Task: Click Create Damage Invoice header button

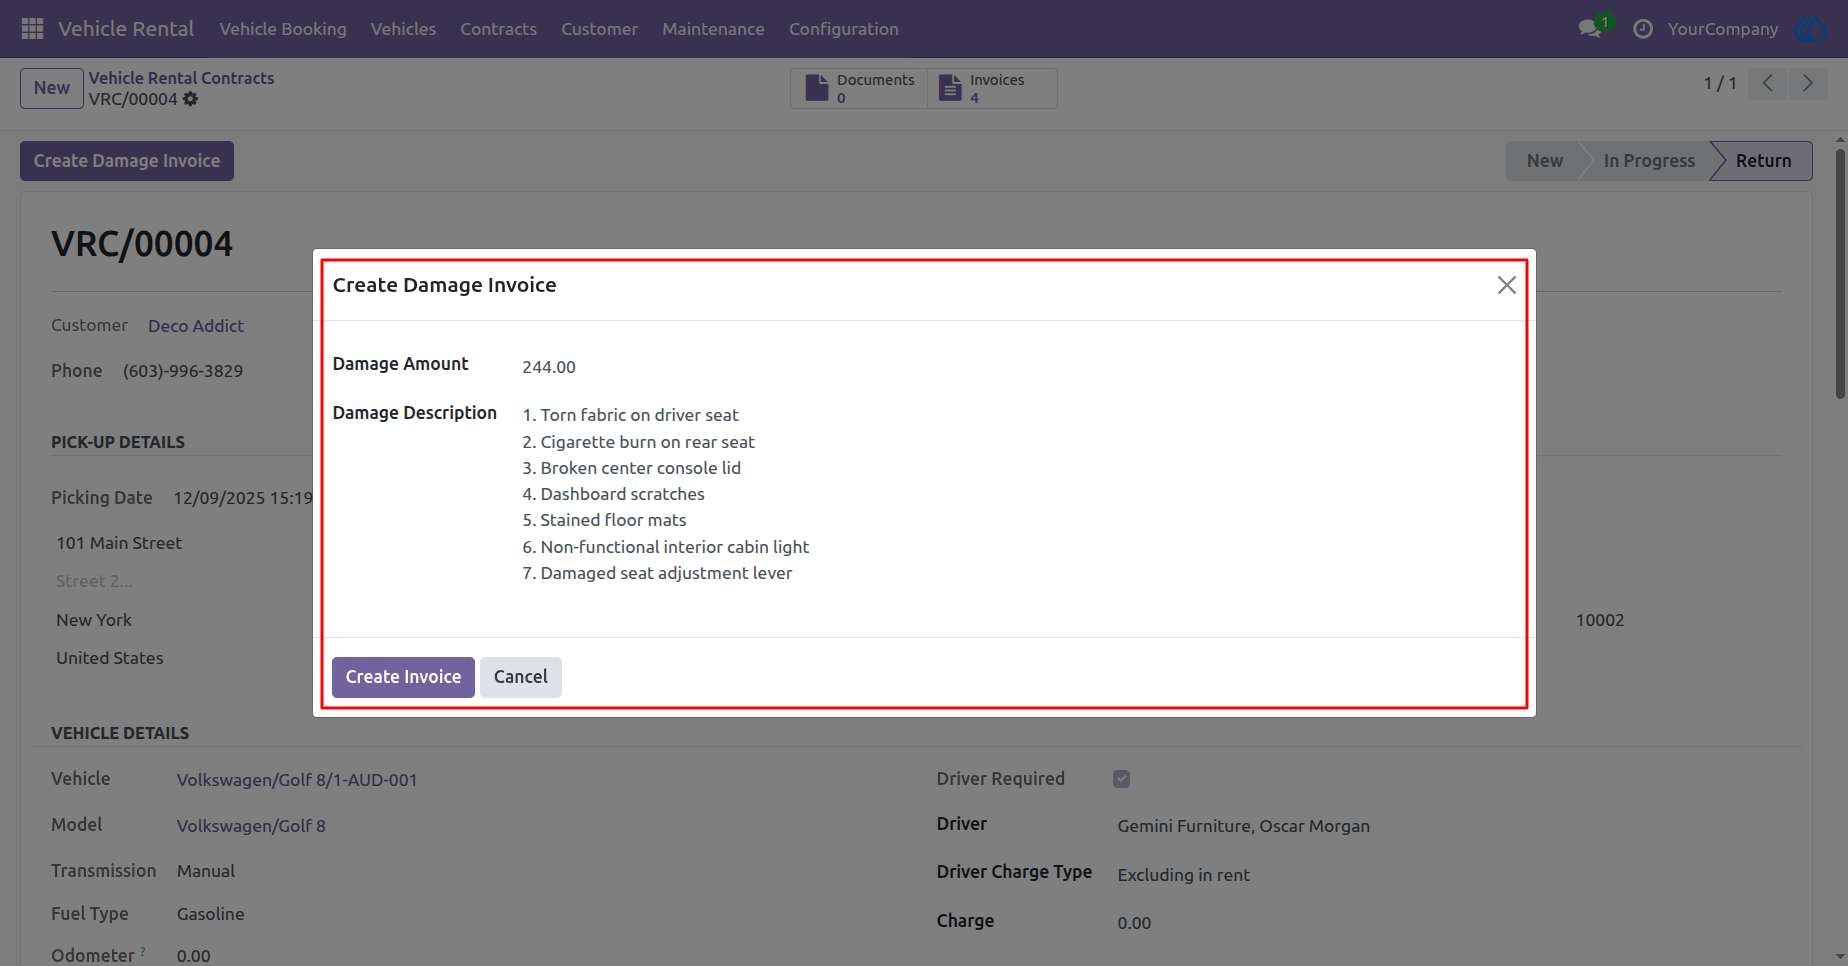Action: 127,161
